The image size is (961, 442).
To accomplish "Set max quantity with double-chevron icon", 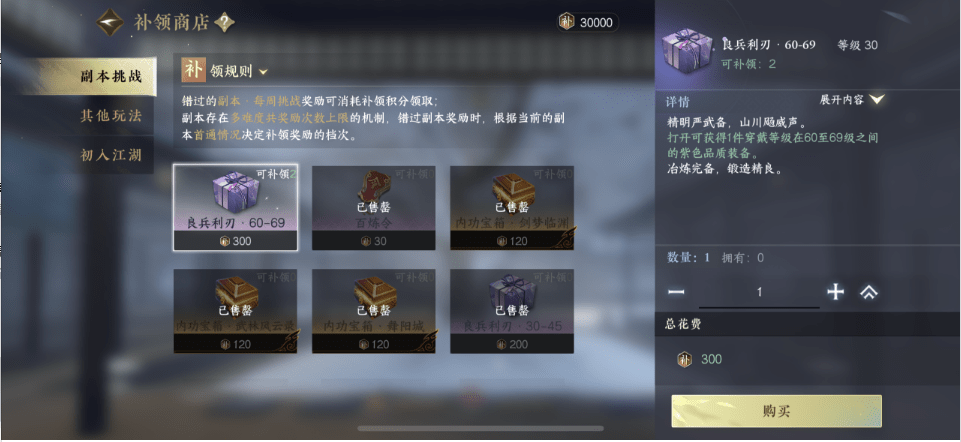I will point(868,292).
